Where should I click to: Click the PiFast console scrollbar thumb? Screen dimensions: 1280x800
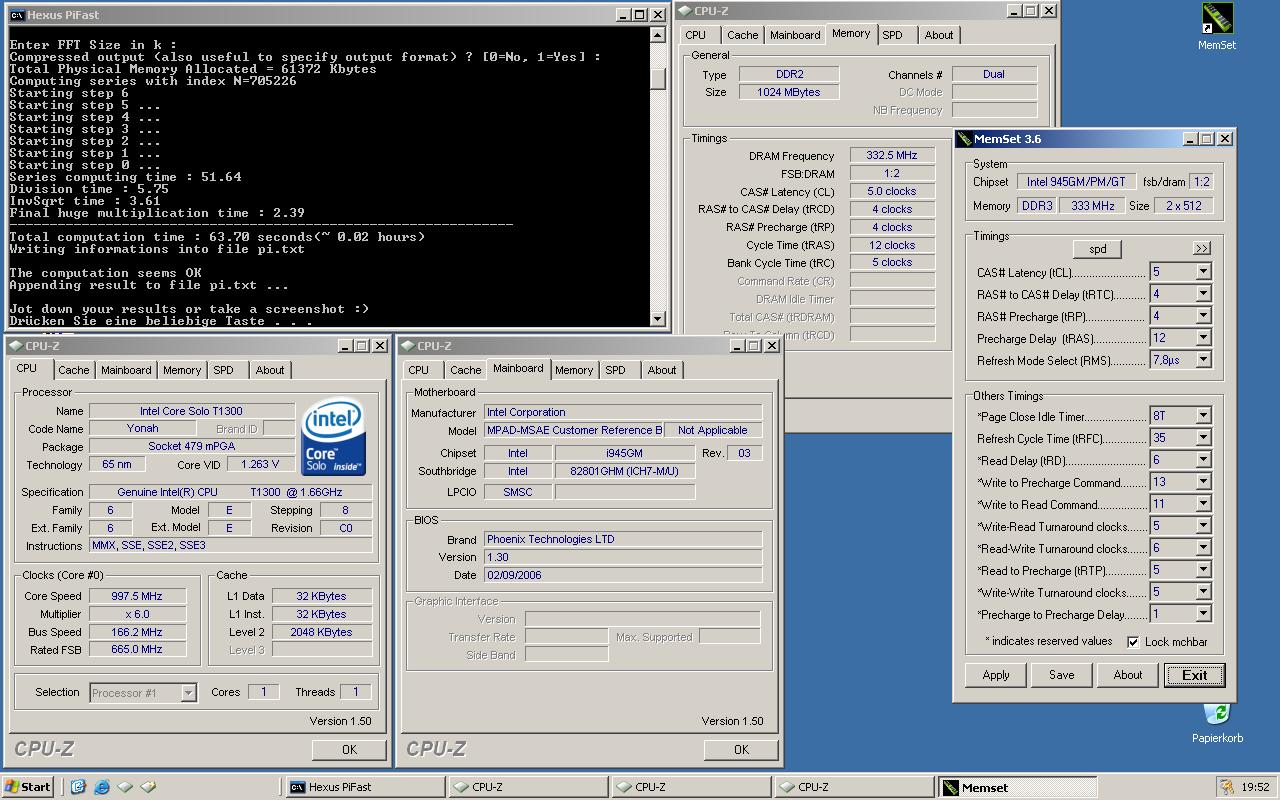pyautogui.click(x=658, y=78)
